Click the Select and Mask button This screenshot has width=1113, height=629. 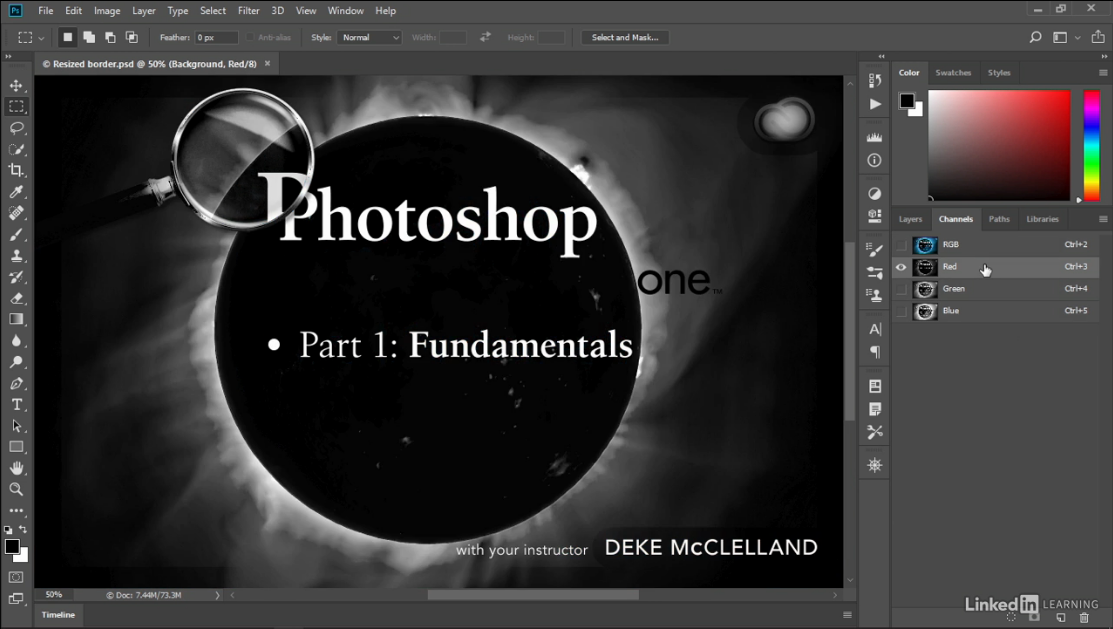(625, 38)
